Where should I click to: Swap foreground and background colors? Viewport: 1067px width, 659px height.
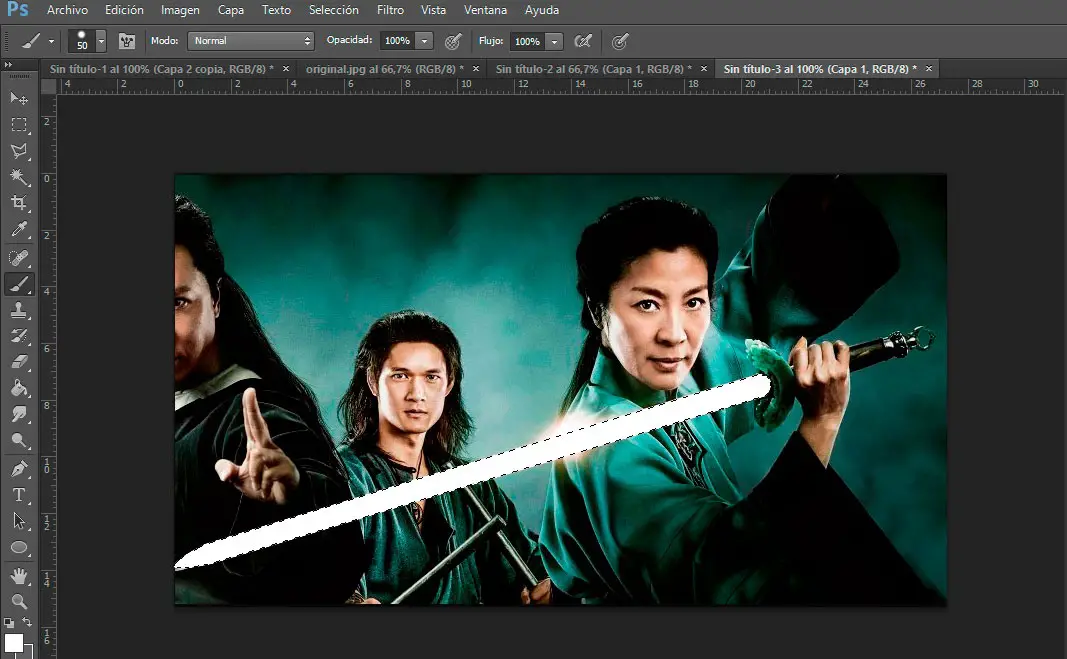[27, 622]
